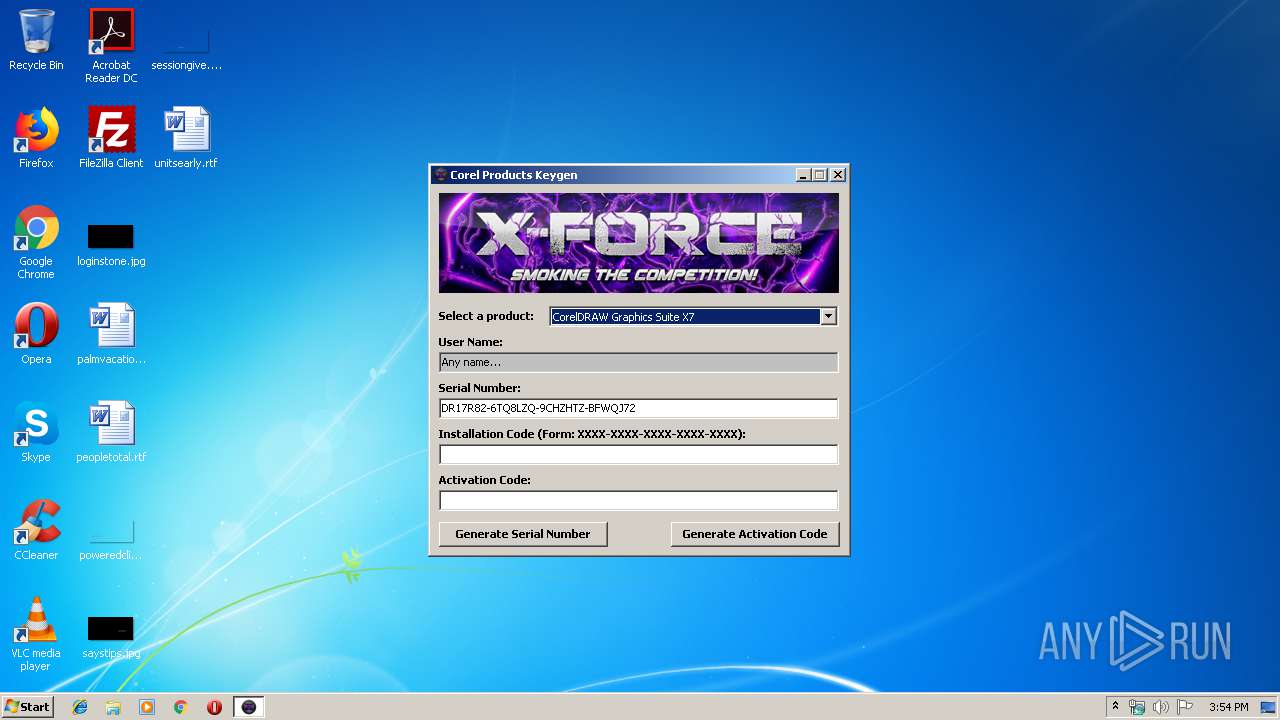
Task: Click Generate Activation Code button
Action: (x=755, y=534)
